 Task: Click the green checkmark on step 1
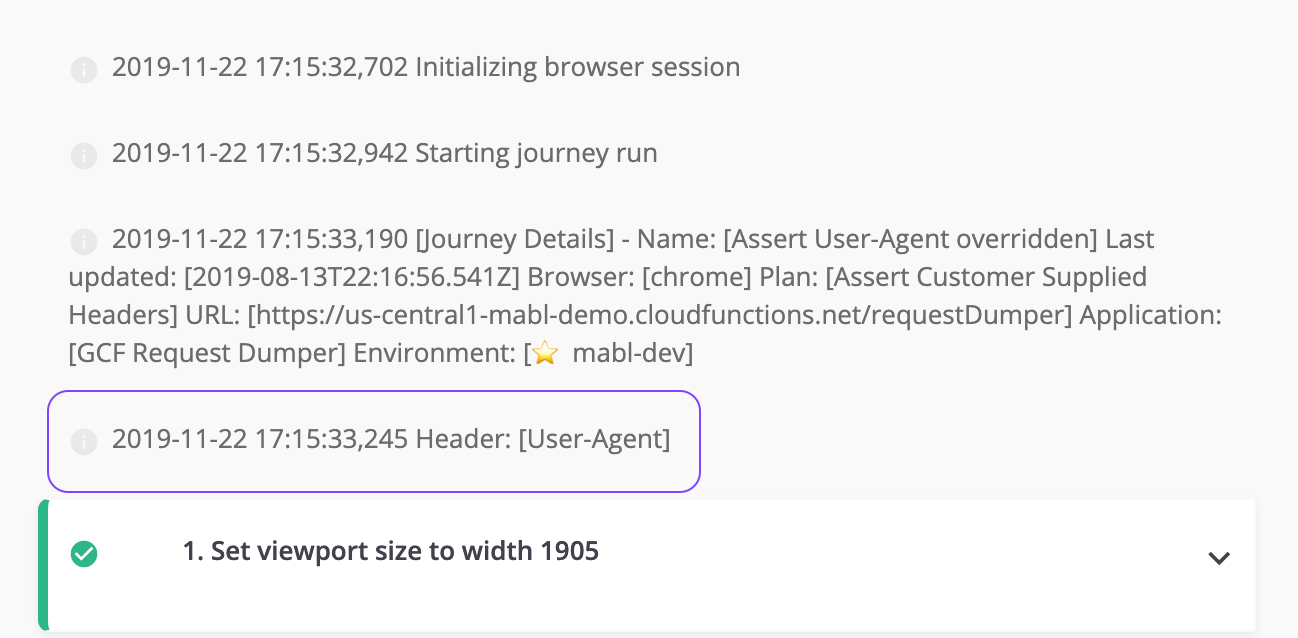pos(84,554)
